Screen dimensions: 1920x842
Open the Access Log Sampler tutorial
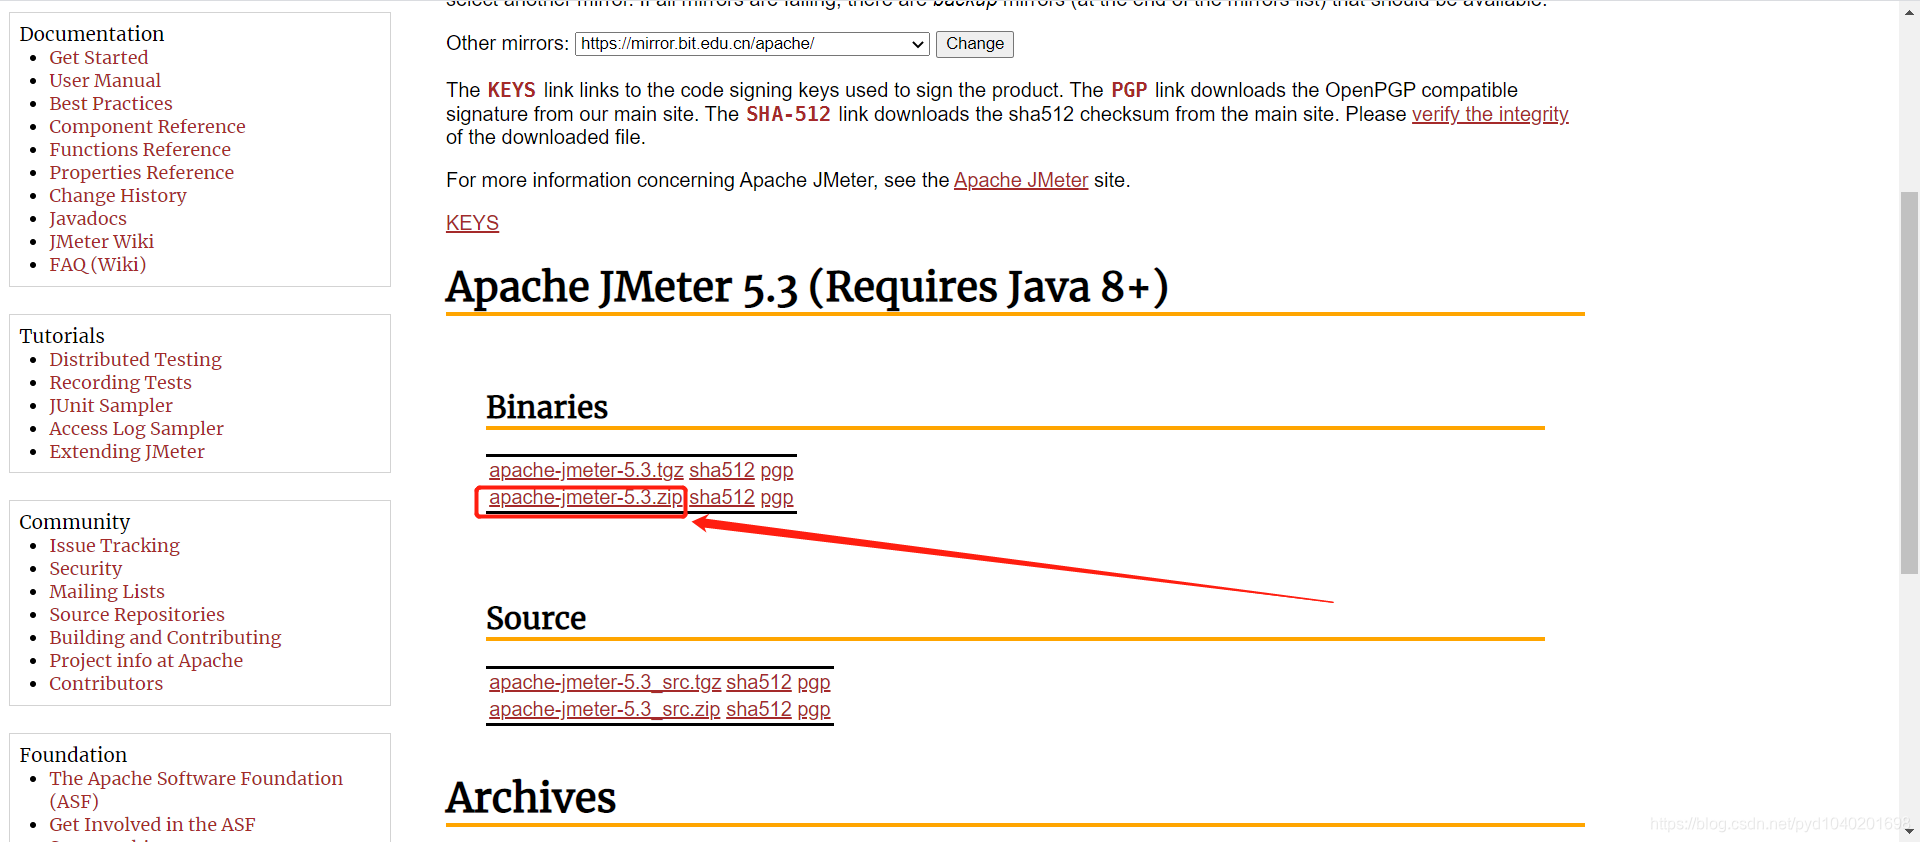pyautogui.click(x=137, y=429)
